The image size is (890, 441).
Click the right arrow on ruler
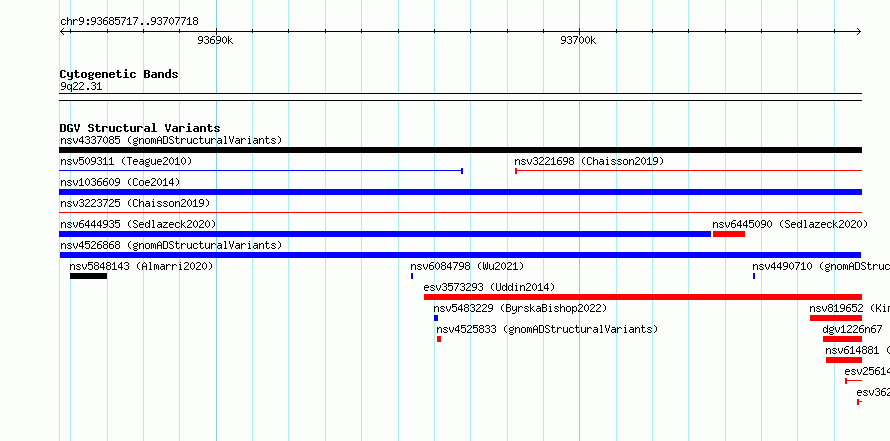858,32
